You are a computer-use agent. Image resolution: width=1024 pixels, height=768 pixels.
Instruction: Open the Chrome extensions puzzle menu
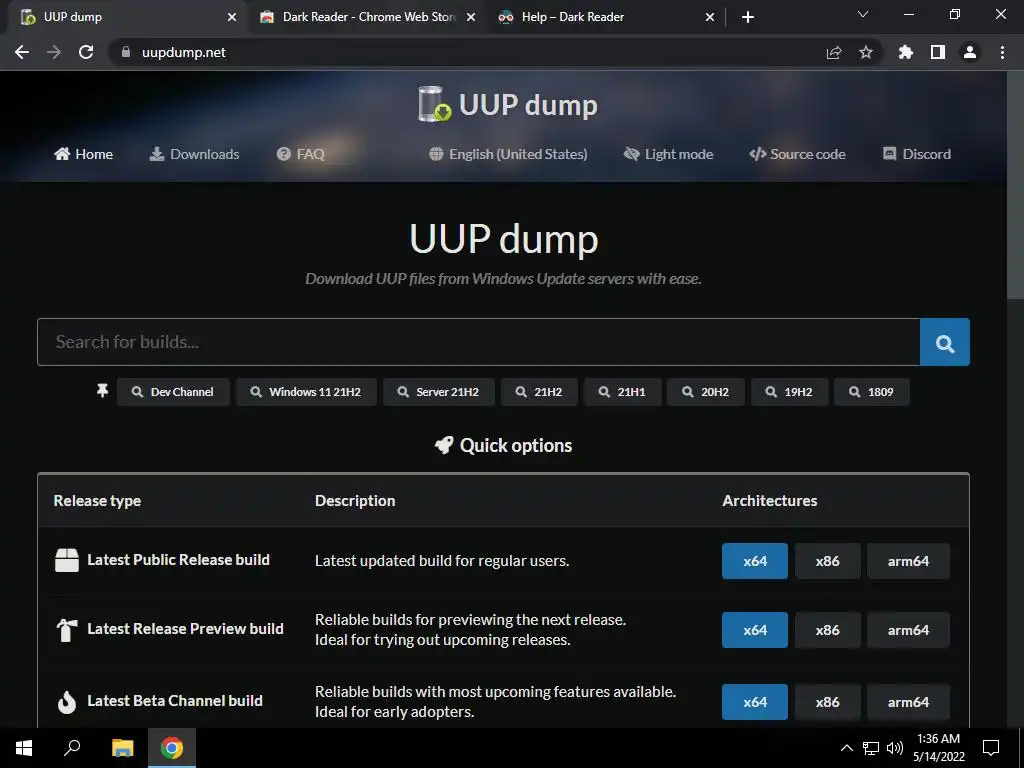click(x=906, y=52)
